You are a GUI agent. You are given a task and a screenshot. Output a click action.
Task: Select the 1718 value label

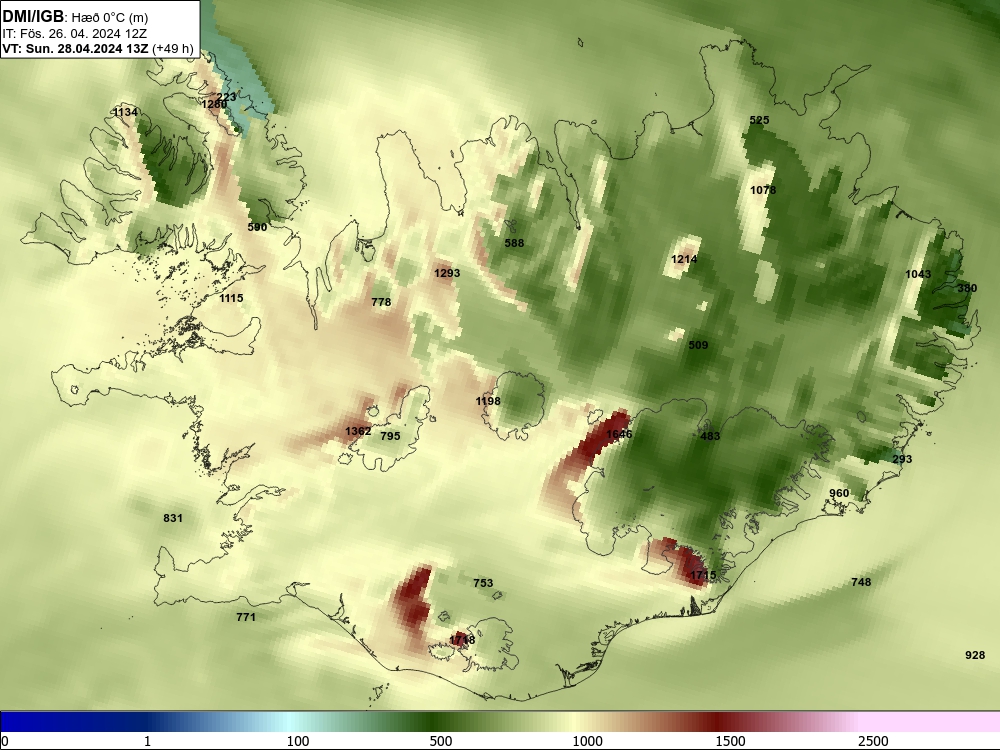coord(462,640)
